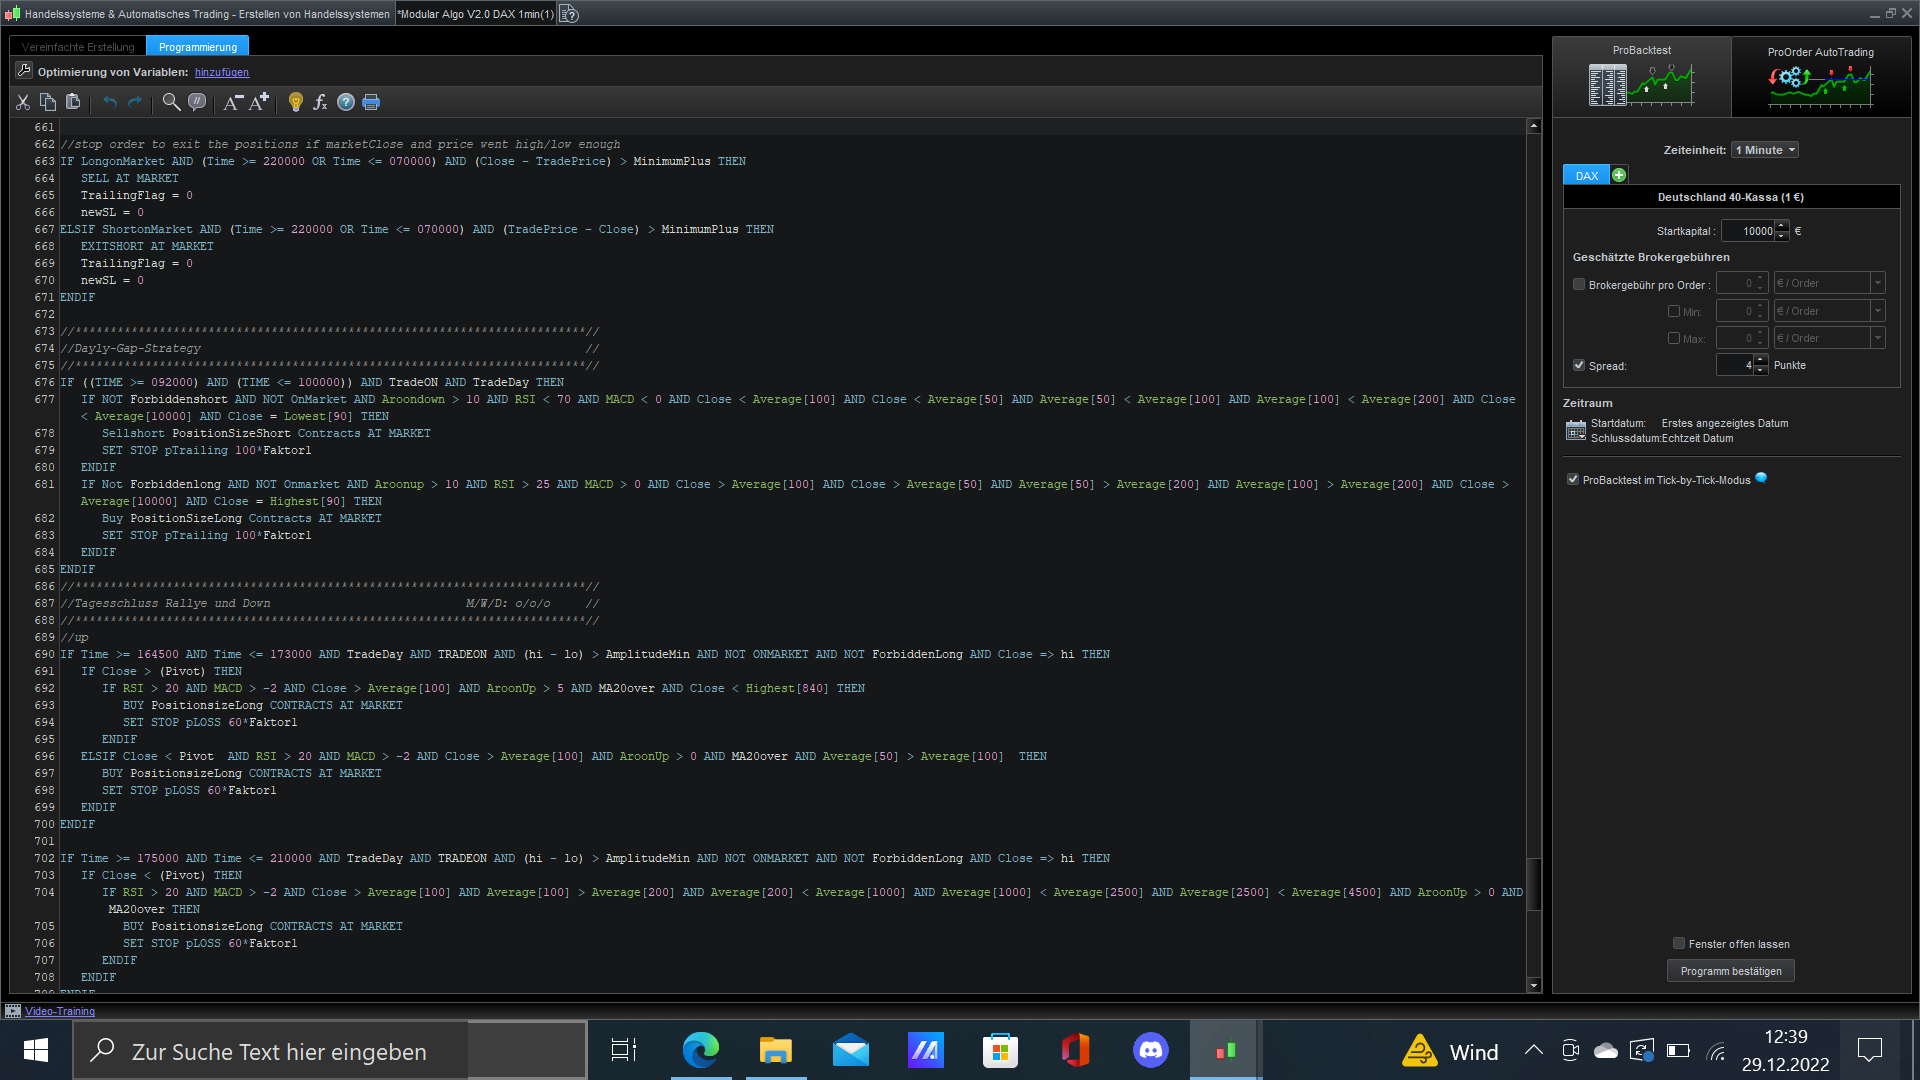Expand the Max €/Order unit dropdown

pos(1877,338)
